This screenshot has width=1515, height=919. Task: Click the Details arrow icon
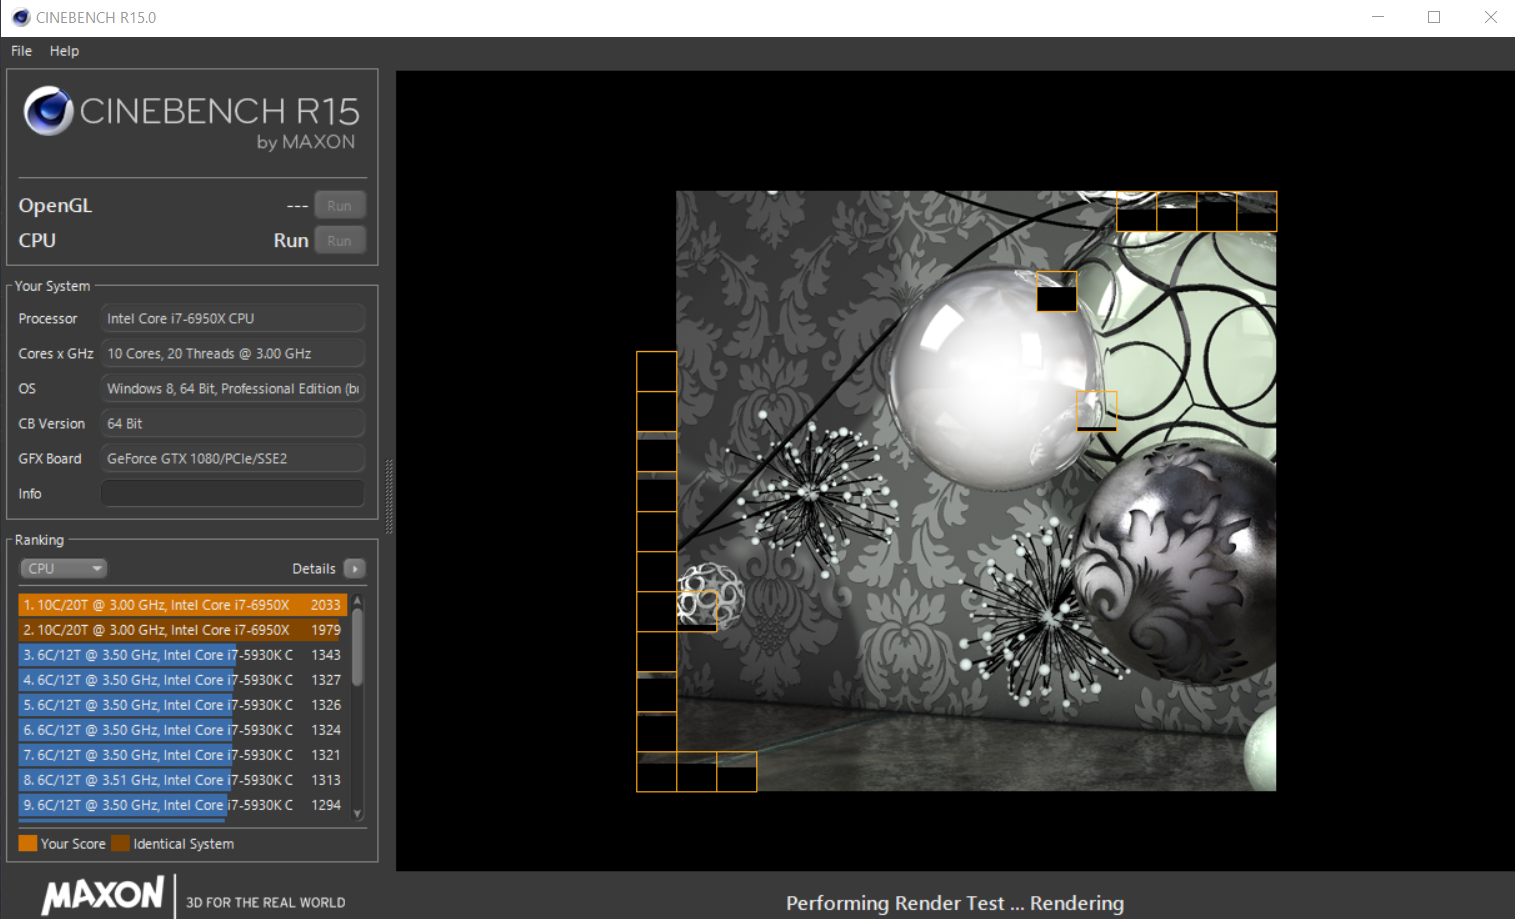[354, 568]
